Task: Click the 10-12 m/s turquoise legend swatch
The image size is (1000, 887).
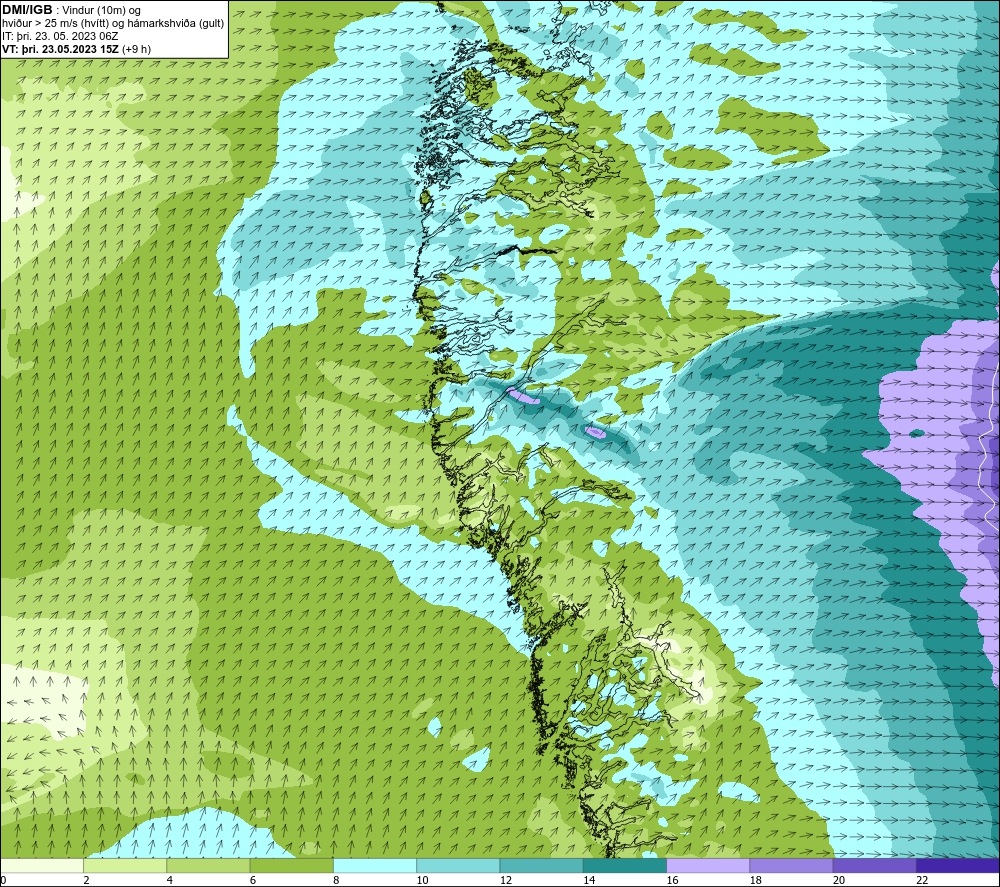Action: [458, 865]
